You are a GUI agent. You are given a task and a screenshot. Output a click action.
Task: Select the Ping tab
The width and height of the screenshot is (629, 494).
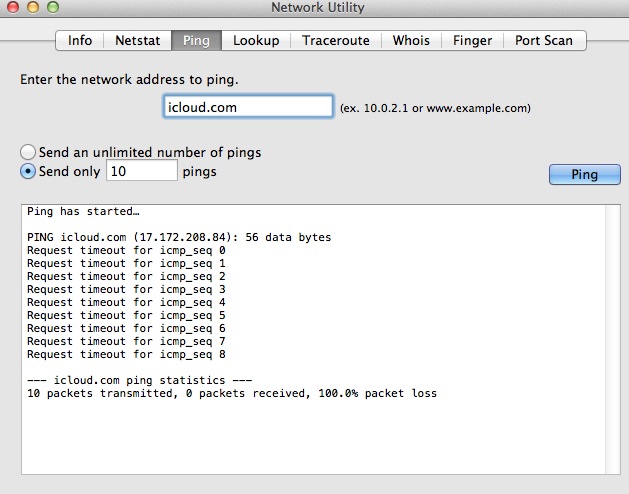[x=197, y=41]
